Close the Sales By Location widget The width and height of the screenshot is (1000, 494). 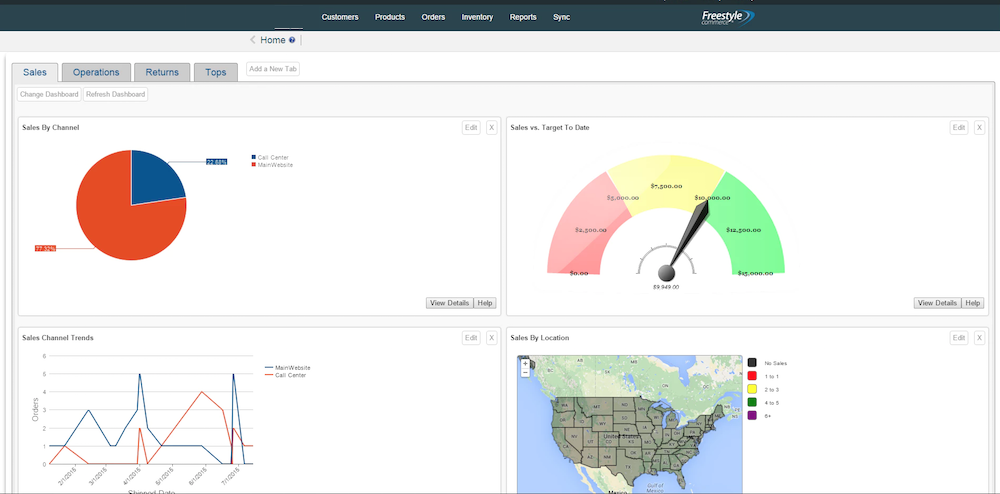[979, 338]
